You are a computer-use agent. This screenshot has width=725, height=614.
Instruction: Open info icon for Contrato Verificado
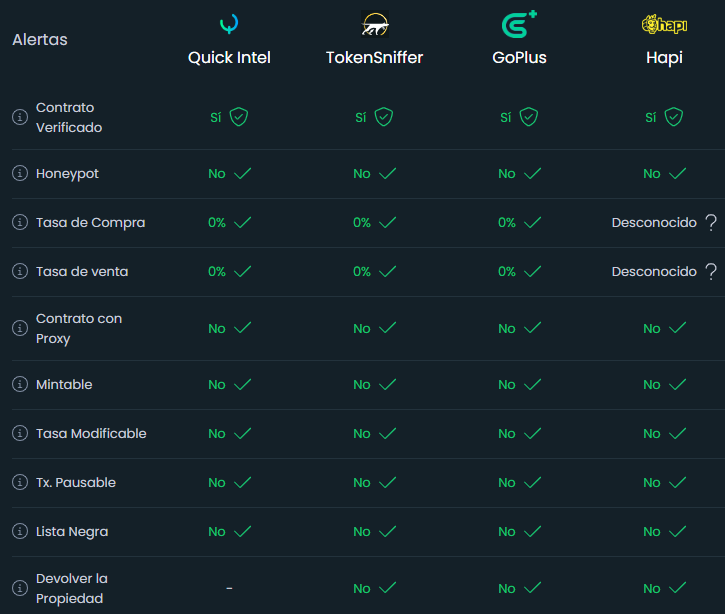[20, 117]
